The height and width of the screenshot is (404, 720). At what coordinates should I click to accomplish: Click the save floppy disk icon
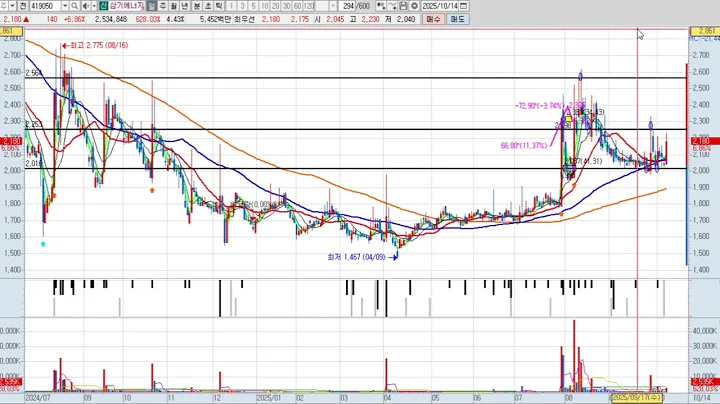(403, 6)
